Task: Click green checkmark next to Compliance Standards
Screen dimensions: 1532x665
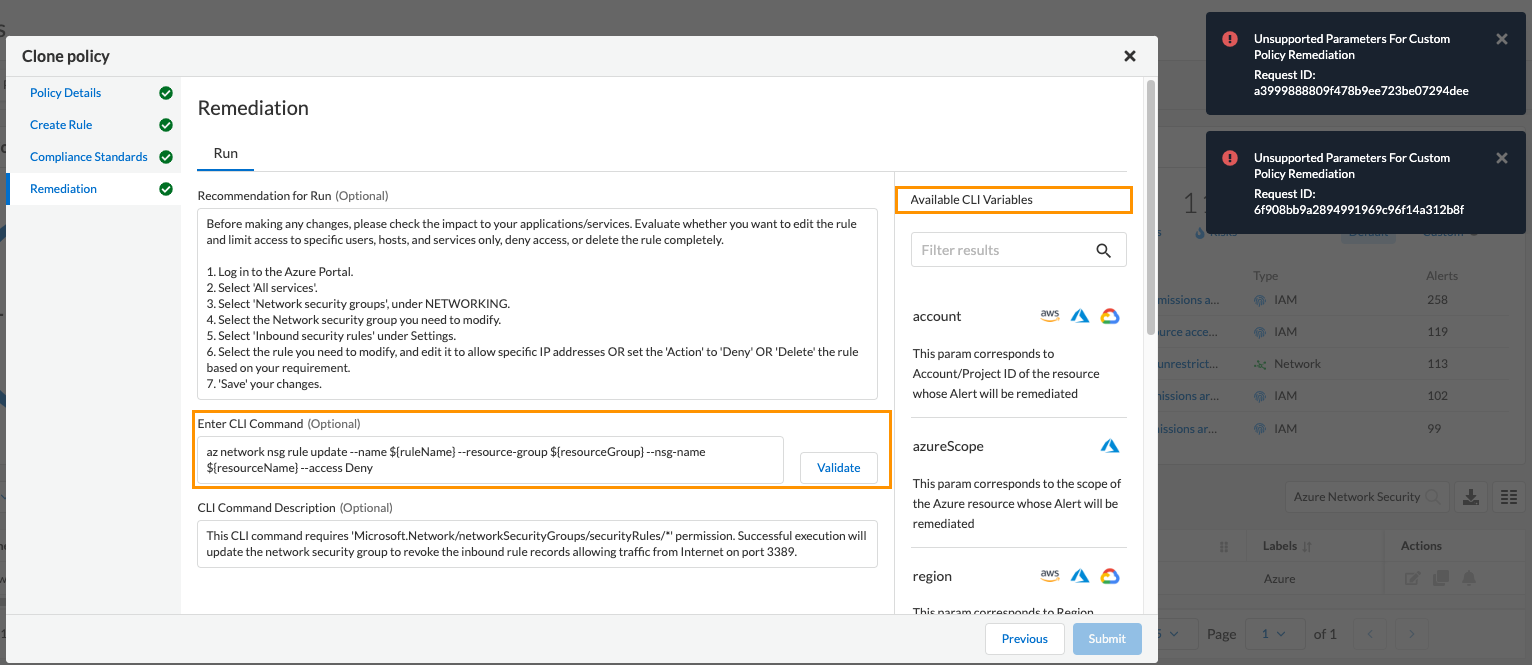Action: 166,157
